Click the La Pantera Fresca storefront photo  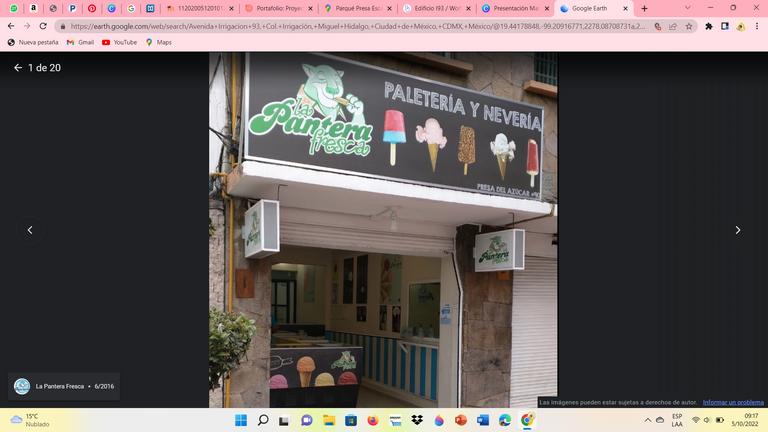tap(383, 230)
